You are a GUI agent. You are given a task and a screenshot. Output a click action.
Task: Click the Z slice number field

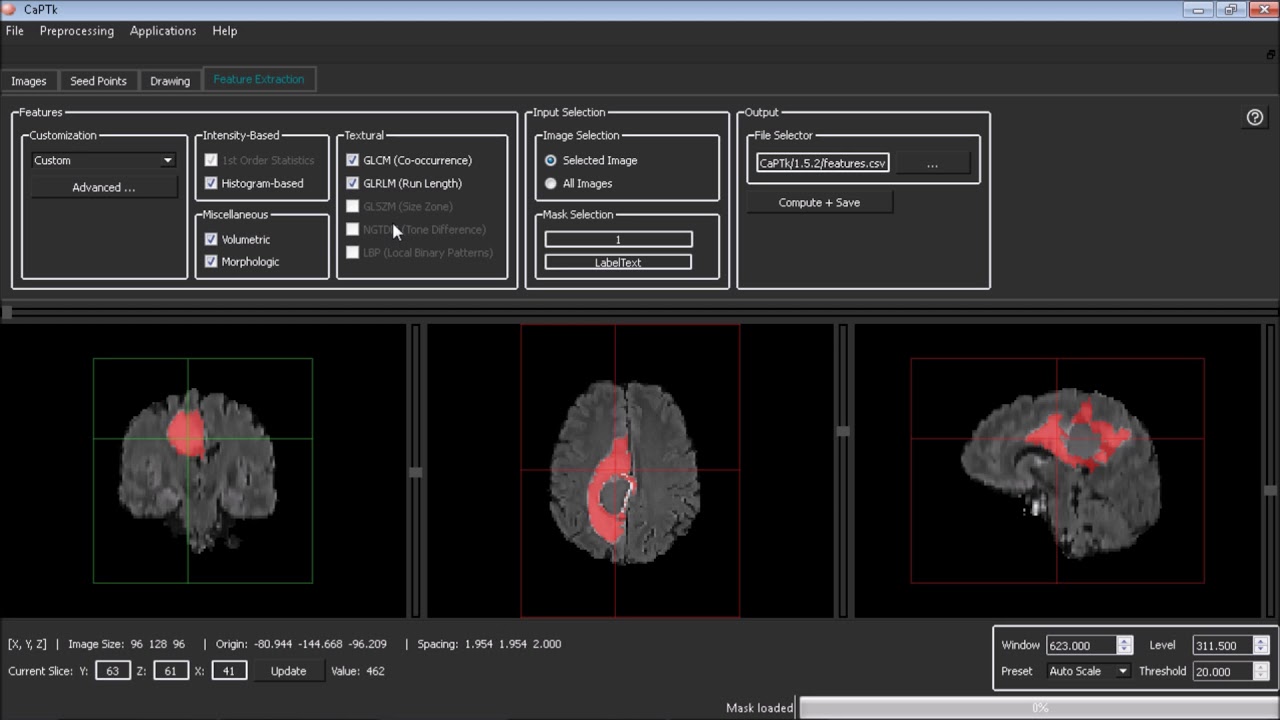coord(171,671)
